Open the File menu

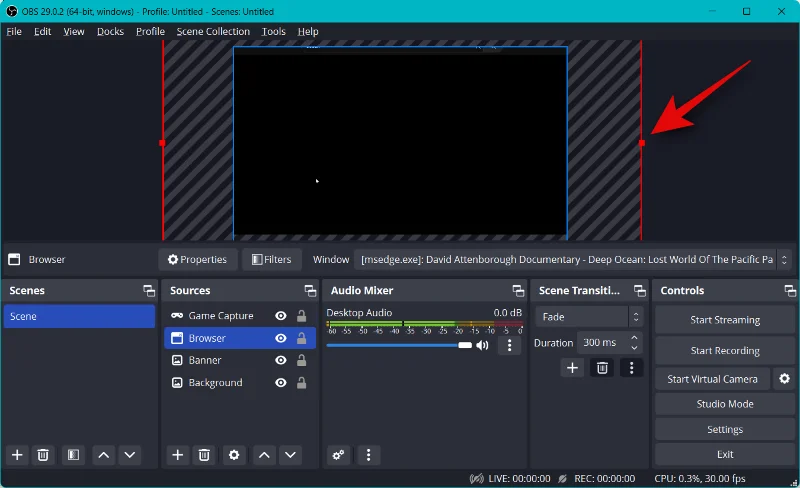[14, 31]
